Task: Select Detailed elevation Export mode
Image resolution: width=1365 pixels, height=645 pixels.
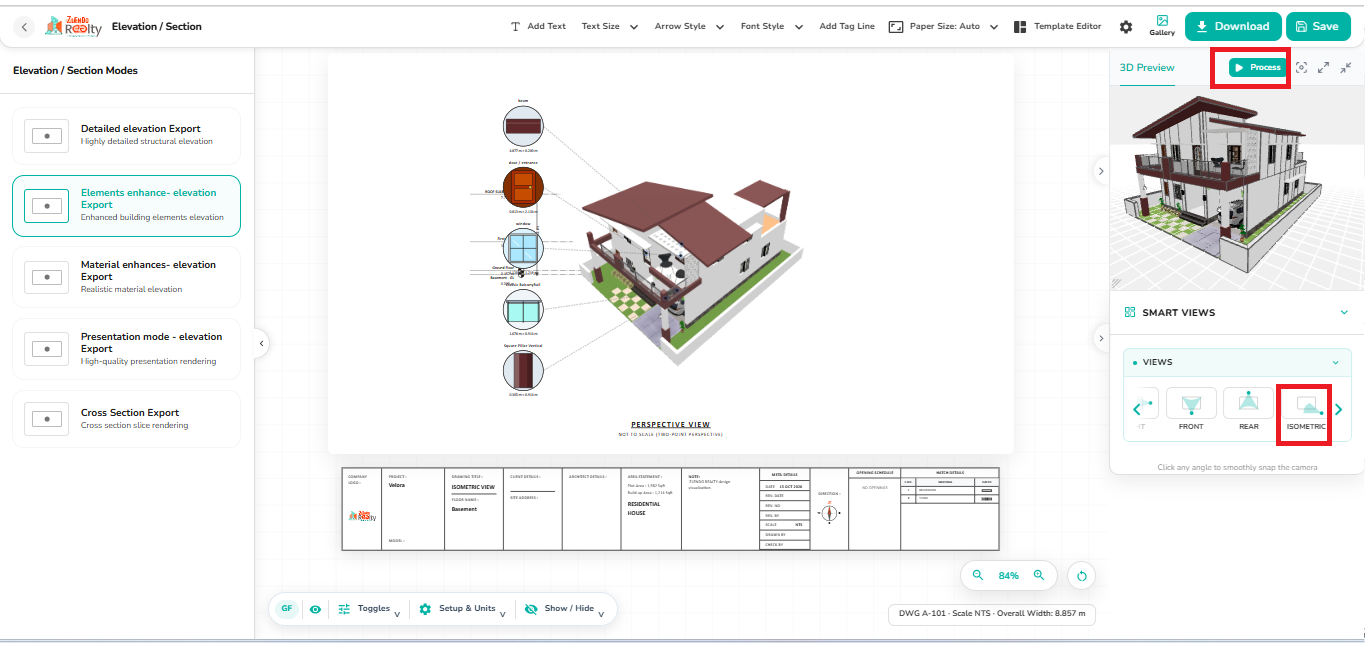Action: [126, 136]
